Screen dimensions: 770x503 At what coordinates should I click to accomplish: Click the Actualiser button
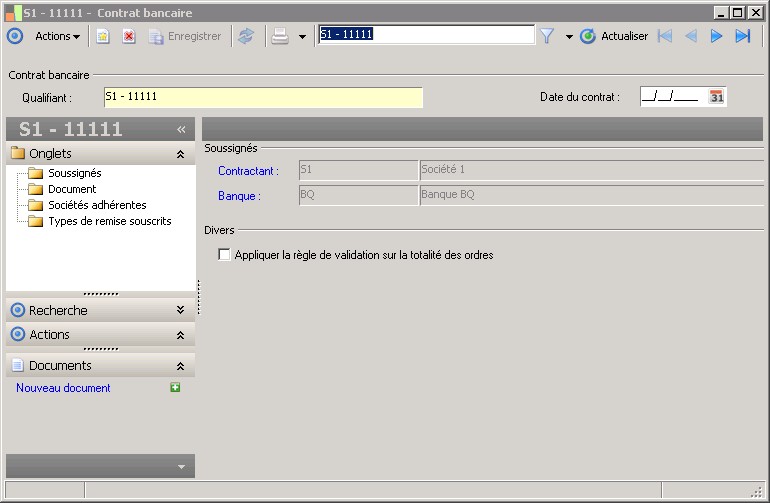(614, 36)
